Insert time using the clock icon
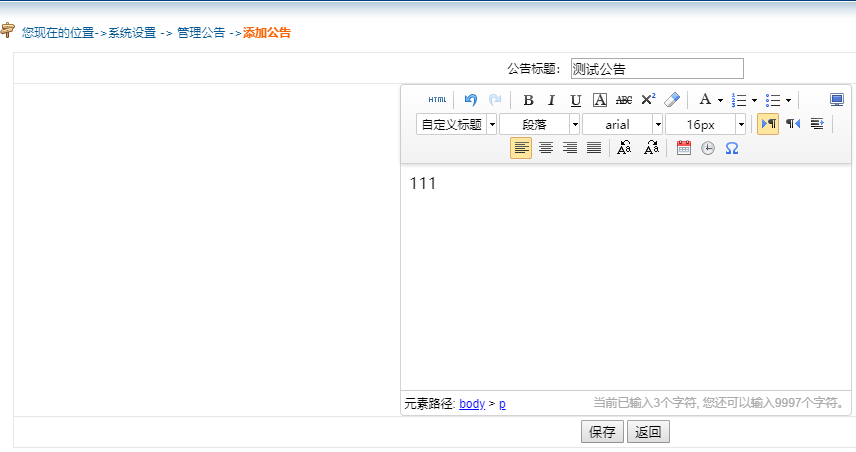This screenshot has height=452, width=856. (708, 148)
